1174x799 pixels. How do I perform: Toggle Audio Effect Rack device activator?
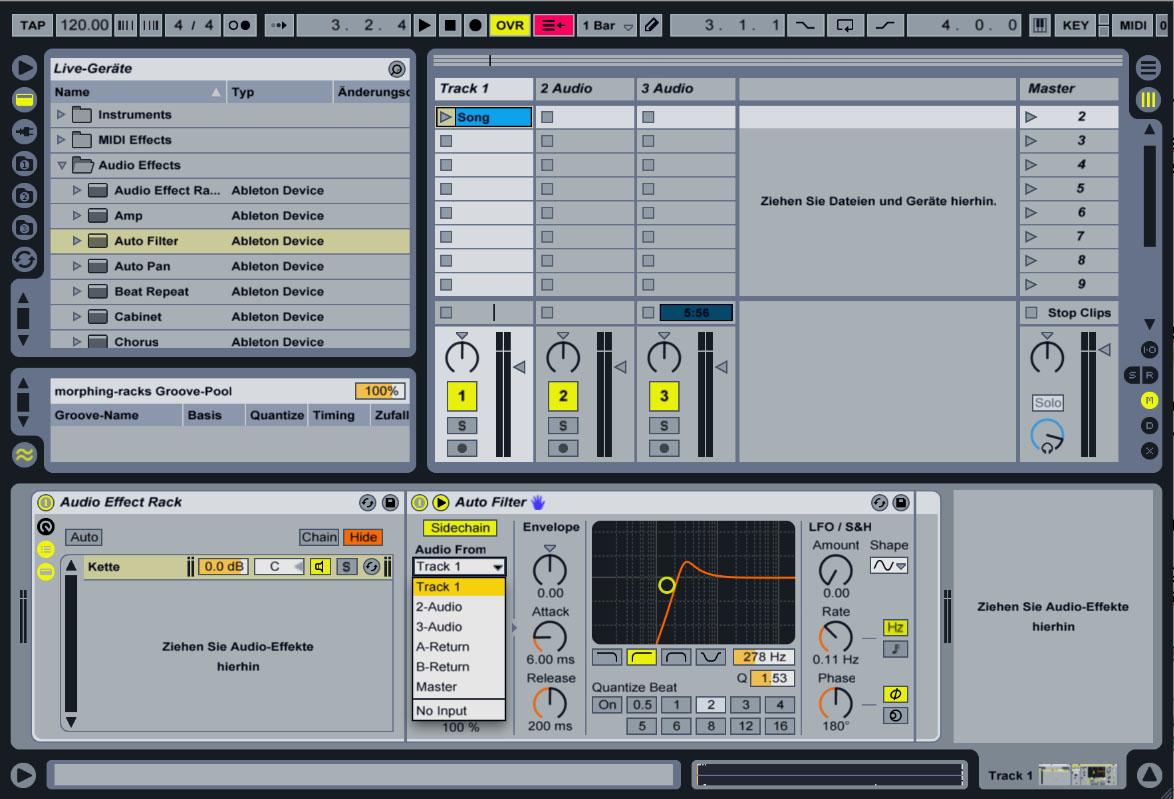[x=46, y=502]
